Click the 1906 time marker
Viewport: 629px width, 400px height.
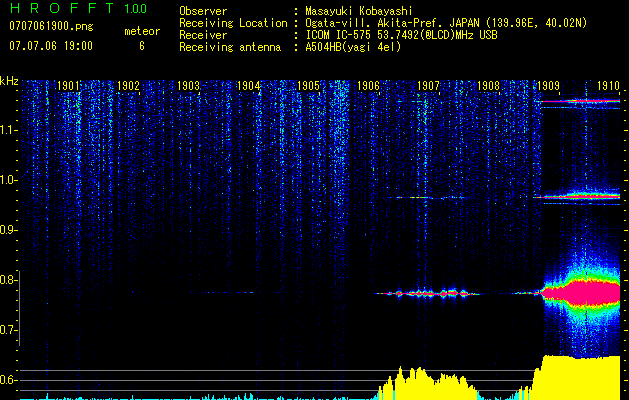pyautogui.click(x=368, y=86)
